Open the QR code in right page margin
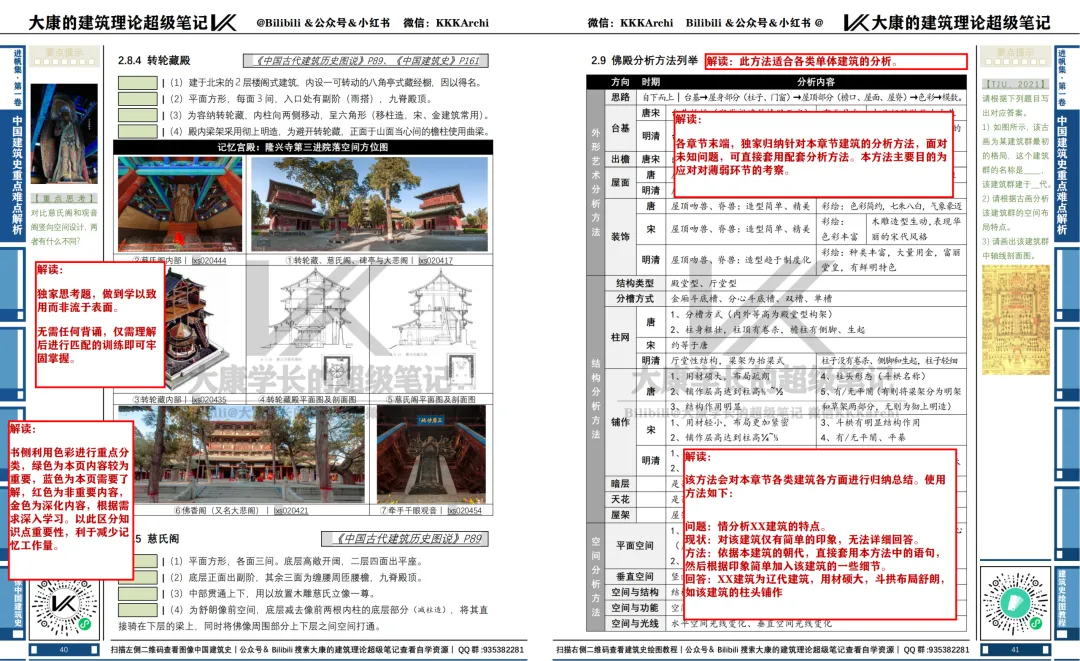The image size is (1080, 661). pos(1014,603)
